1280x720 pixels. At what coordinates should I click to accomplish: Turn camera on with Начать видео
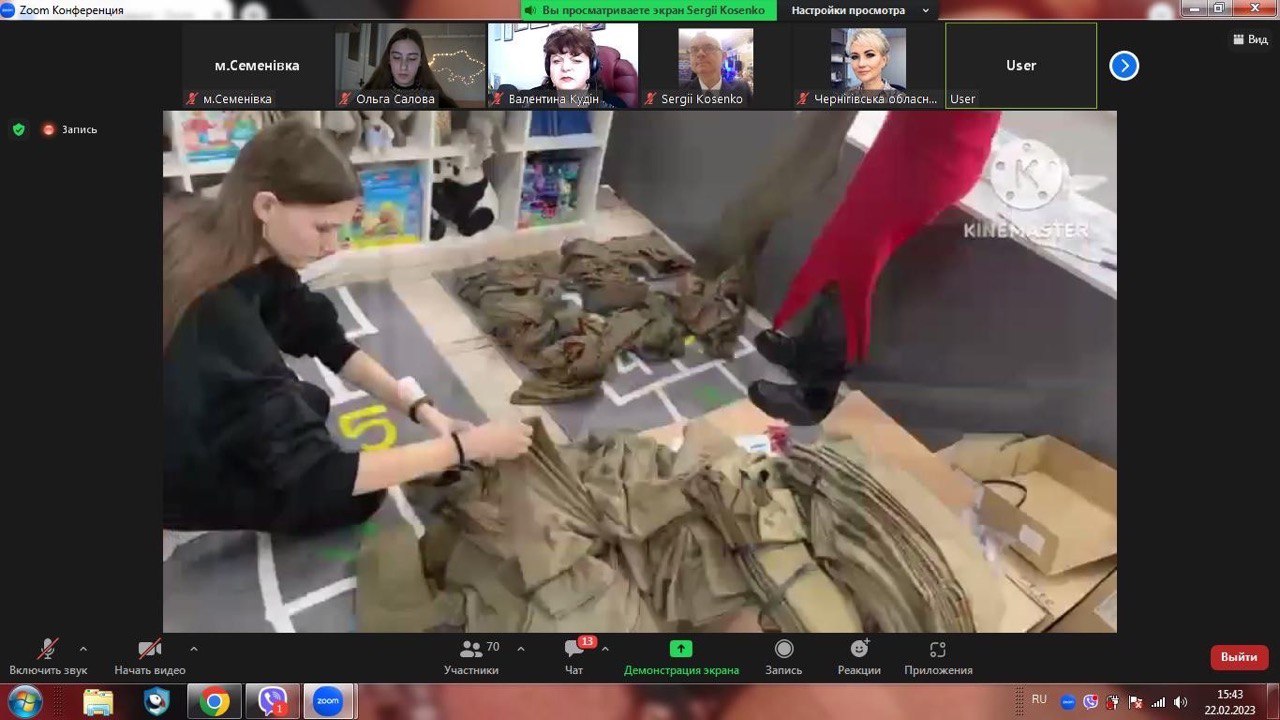tap(150, 658)
